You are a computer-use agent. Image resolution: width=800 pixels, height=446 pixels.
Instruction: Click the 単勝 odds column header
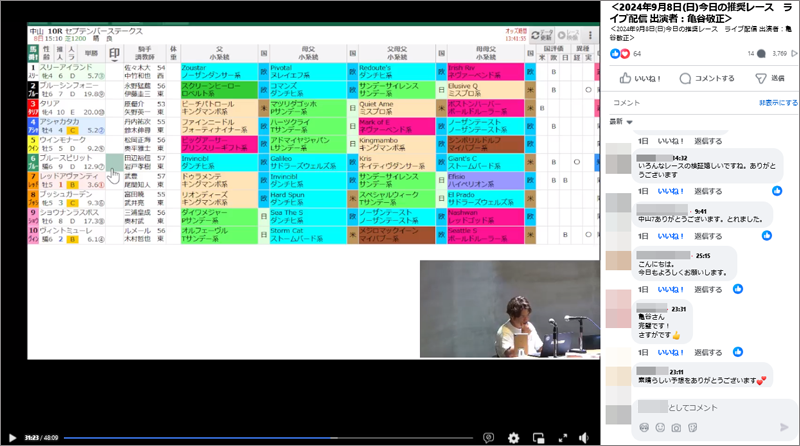click(x=91, y=54)
